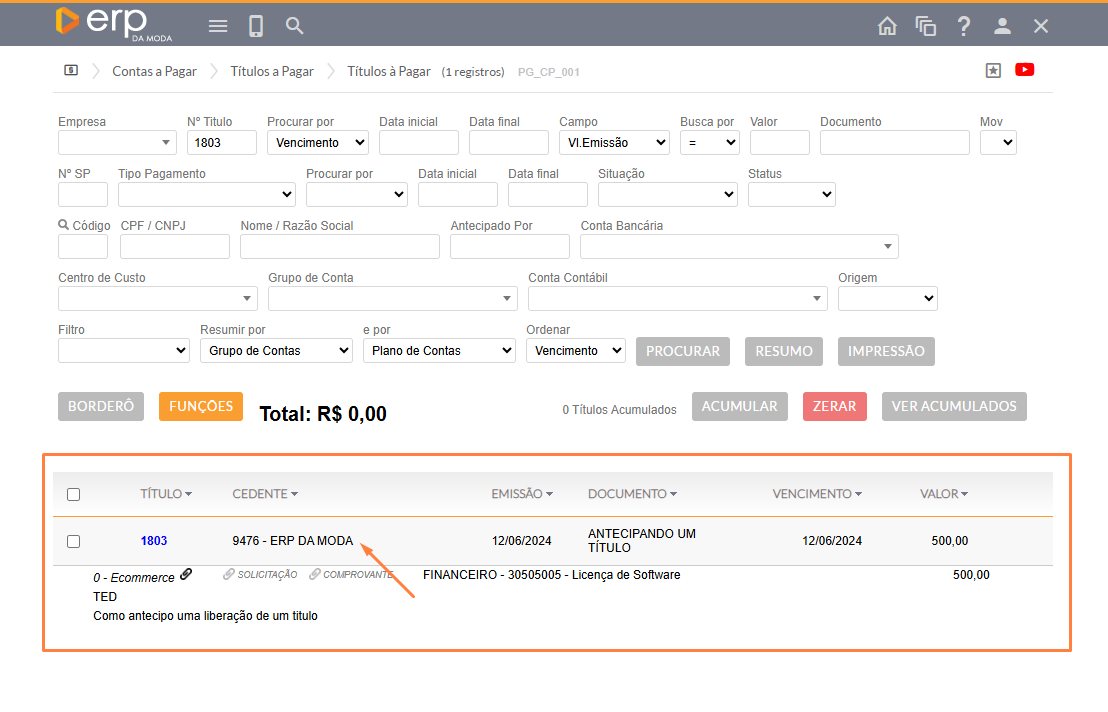Open the Empresa dropdown
Viewport: 1108px width, 712px height.
click(117, 143)
